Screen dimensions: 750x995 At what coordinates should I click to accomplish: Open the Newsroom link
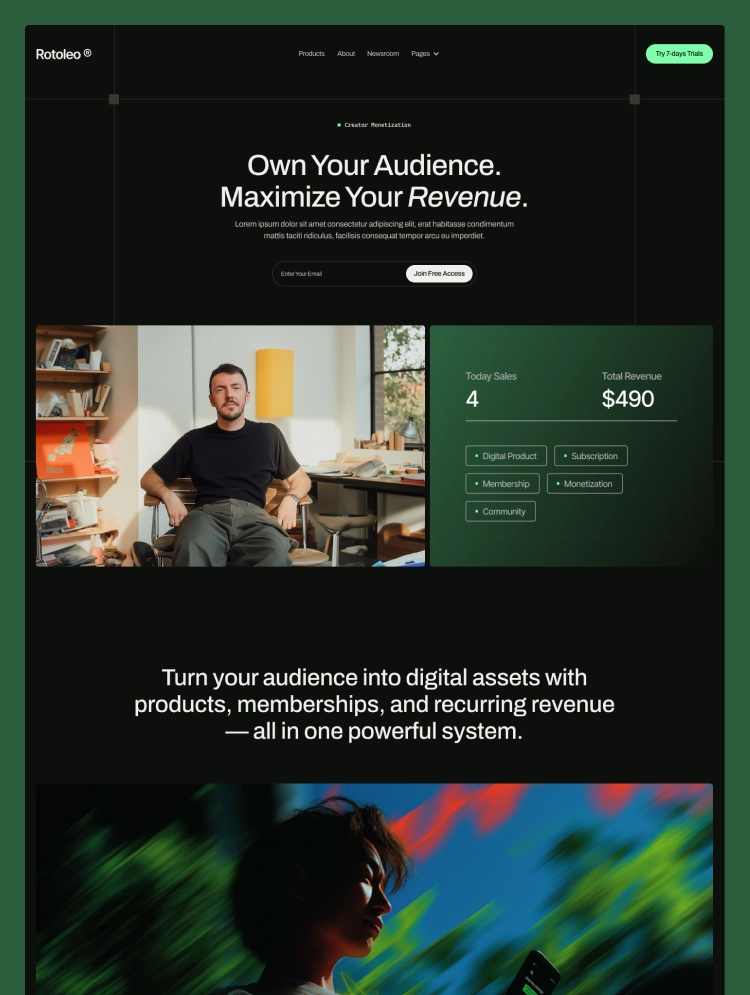(383, 53)
